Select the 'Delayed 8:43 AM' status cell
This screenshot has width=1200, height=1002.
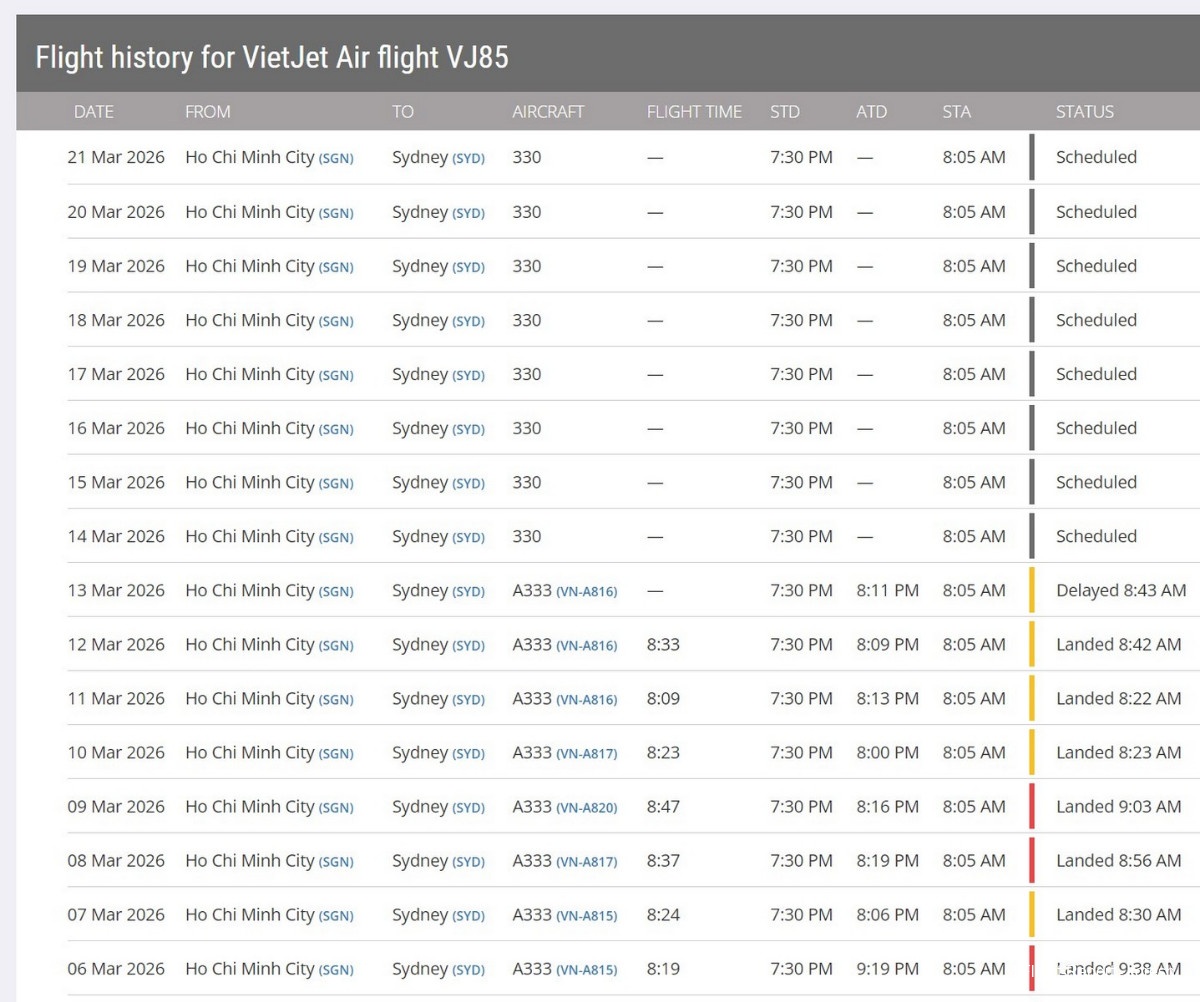point(1121,590)
